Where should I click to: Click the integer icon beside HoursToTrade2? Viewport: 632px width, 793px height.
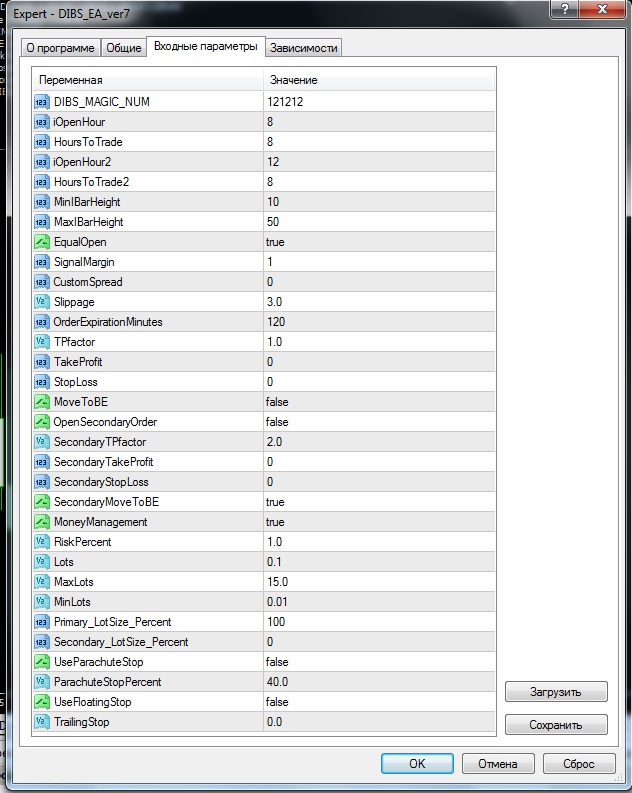click(42, 182)
